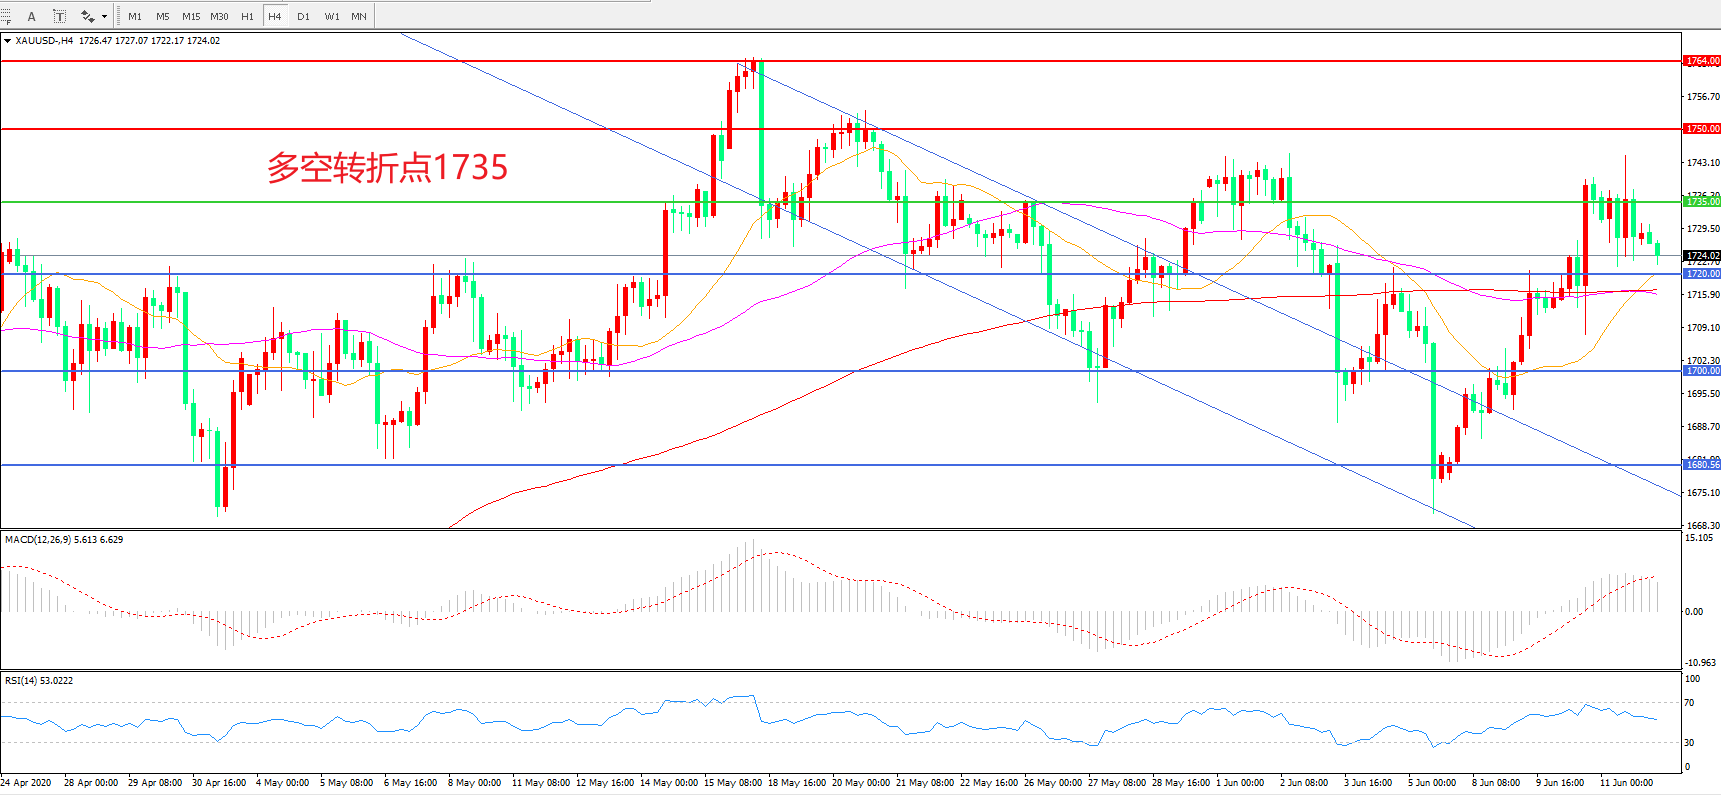This screenshot has width=1721, height=796.
Task: Select the Text Label tool
Action: coord(60,16)
